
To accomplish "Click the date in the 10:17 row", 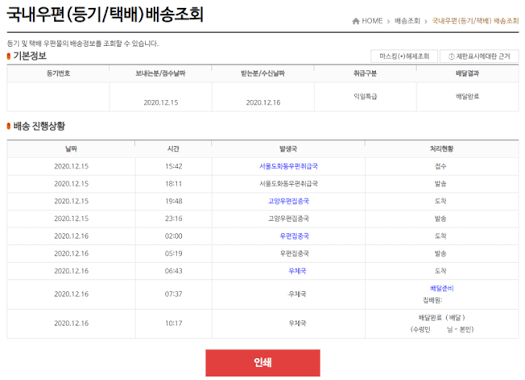I will click(x=71, y=323).
